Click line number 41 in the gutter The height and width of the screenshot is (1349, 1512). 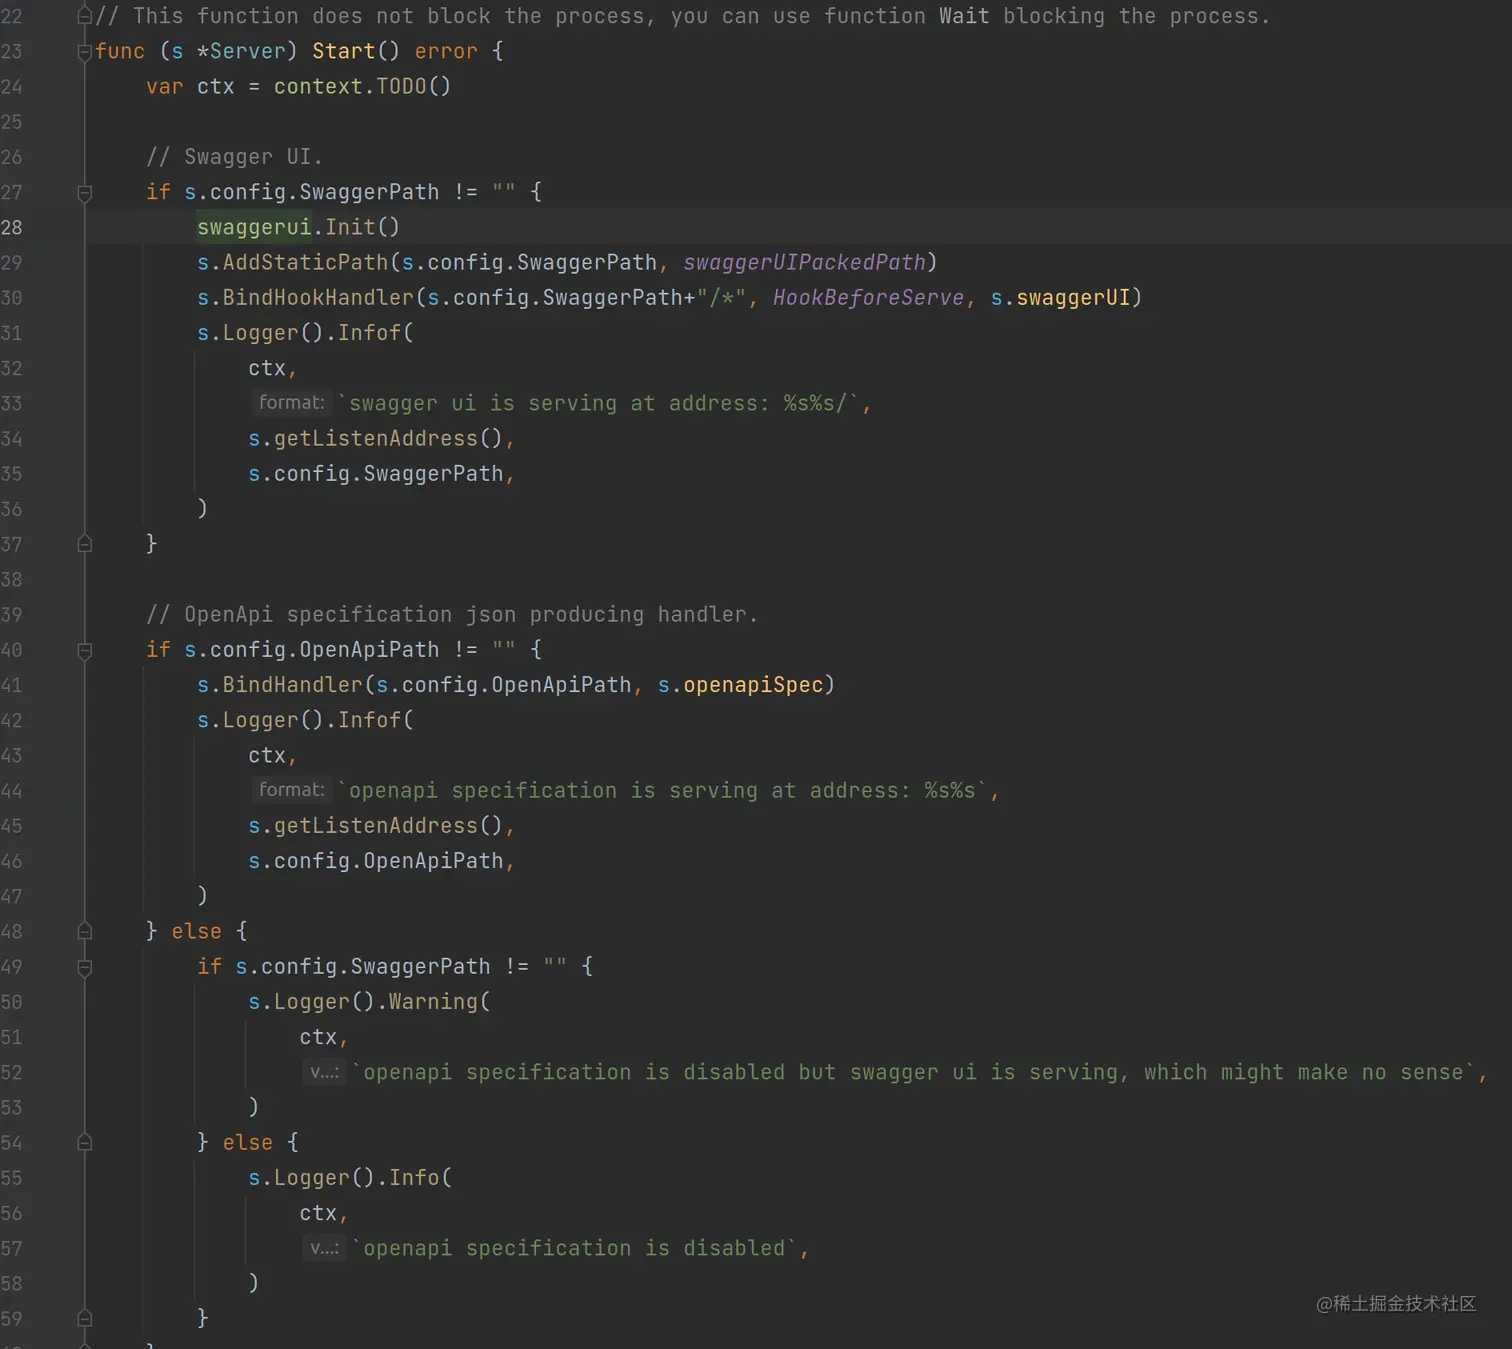[x=12, y=685]
